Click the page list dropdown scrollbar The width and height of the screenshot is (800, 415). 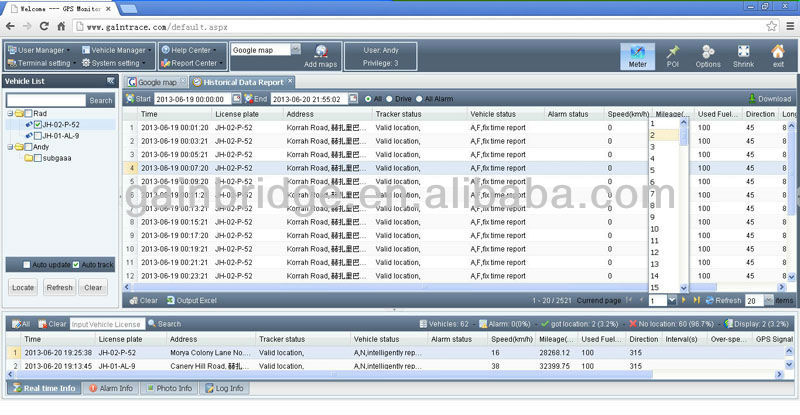684,135
